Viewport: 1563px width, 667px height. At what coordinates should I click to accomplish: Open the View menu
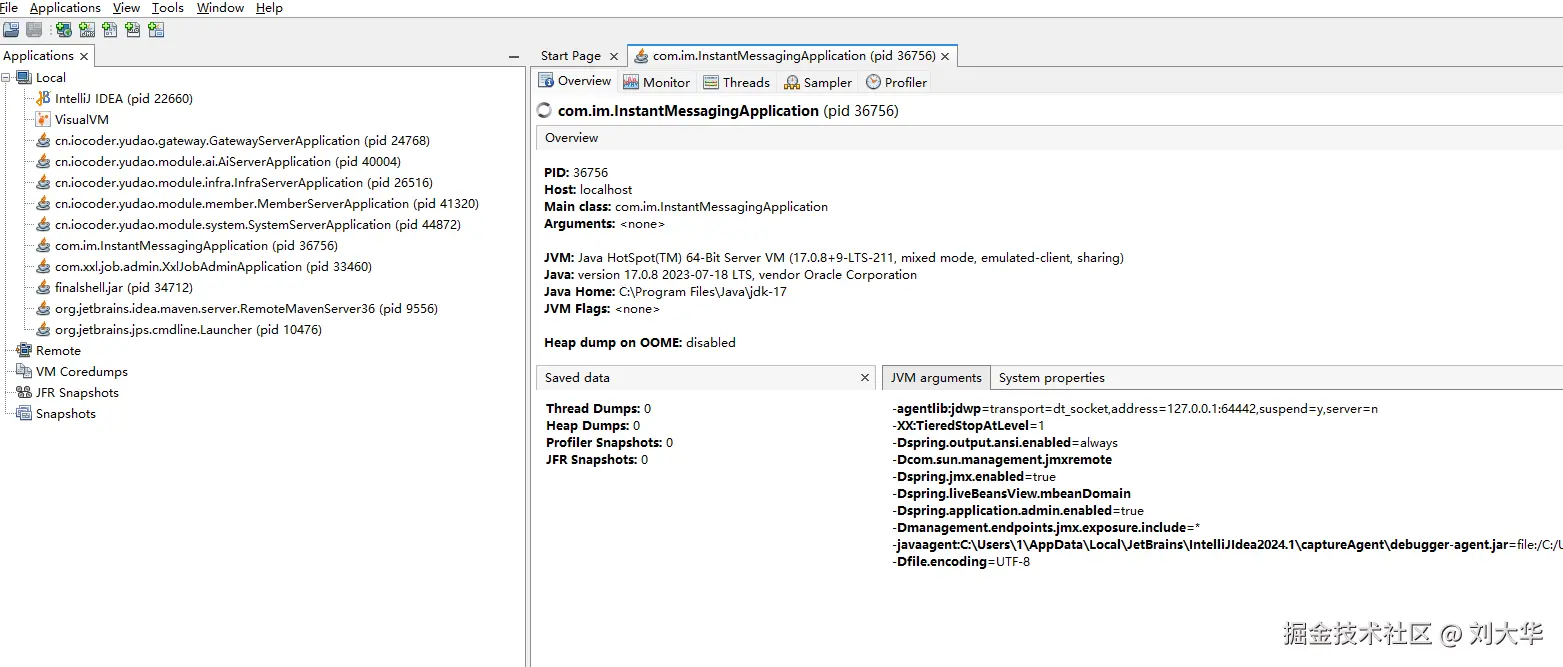[126, 8]
